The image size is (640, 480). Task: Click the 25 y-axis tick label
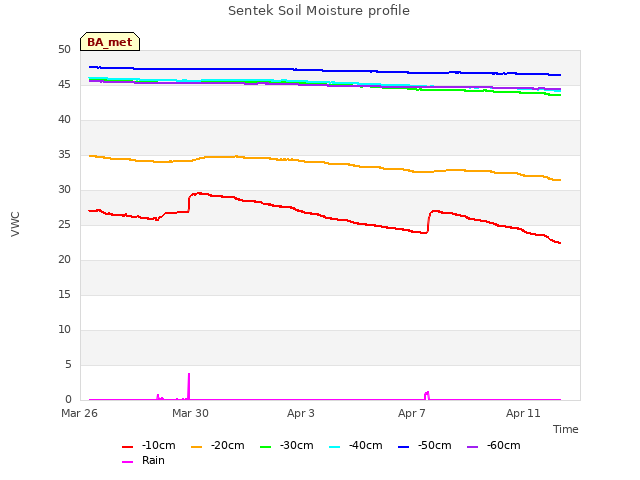pyautogui.click(x=64, y=224)
